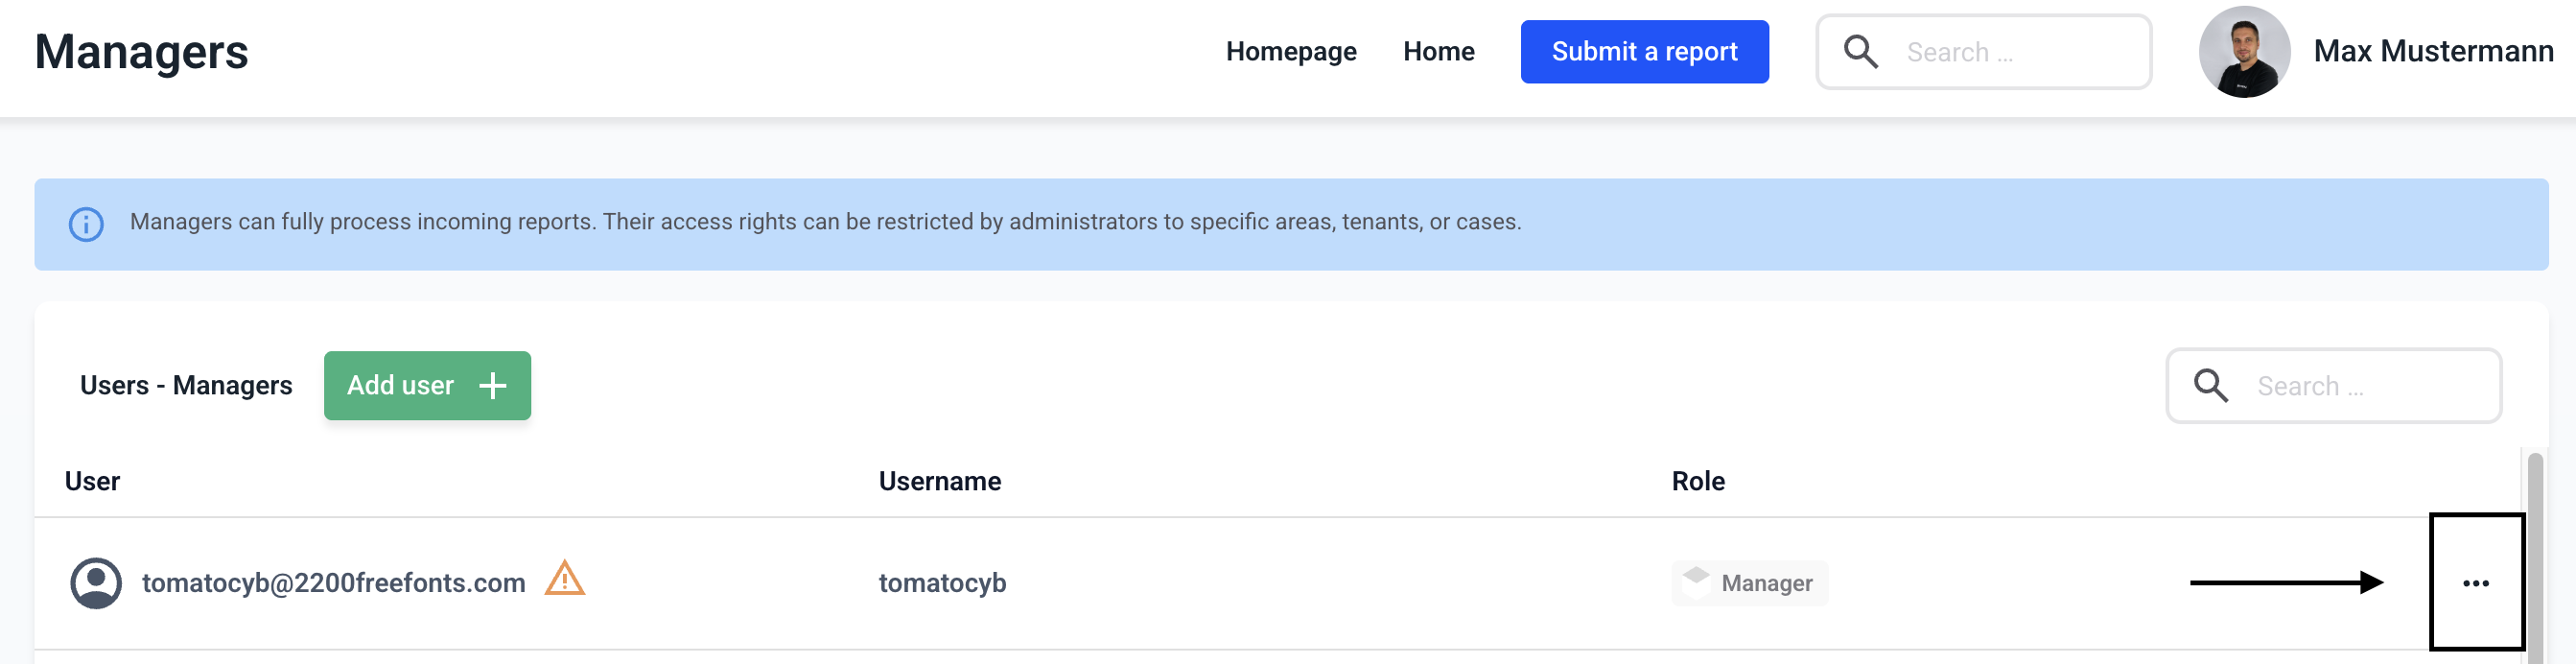2576x664 pixels.
Task: Sort by the Role column header
Action: [x=1698, y=481]
